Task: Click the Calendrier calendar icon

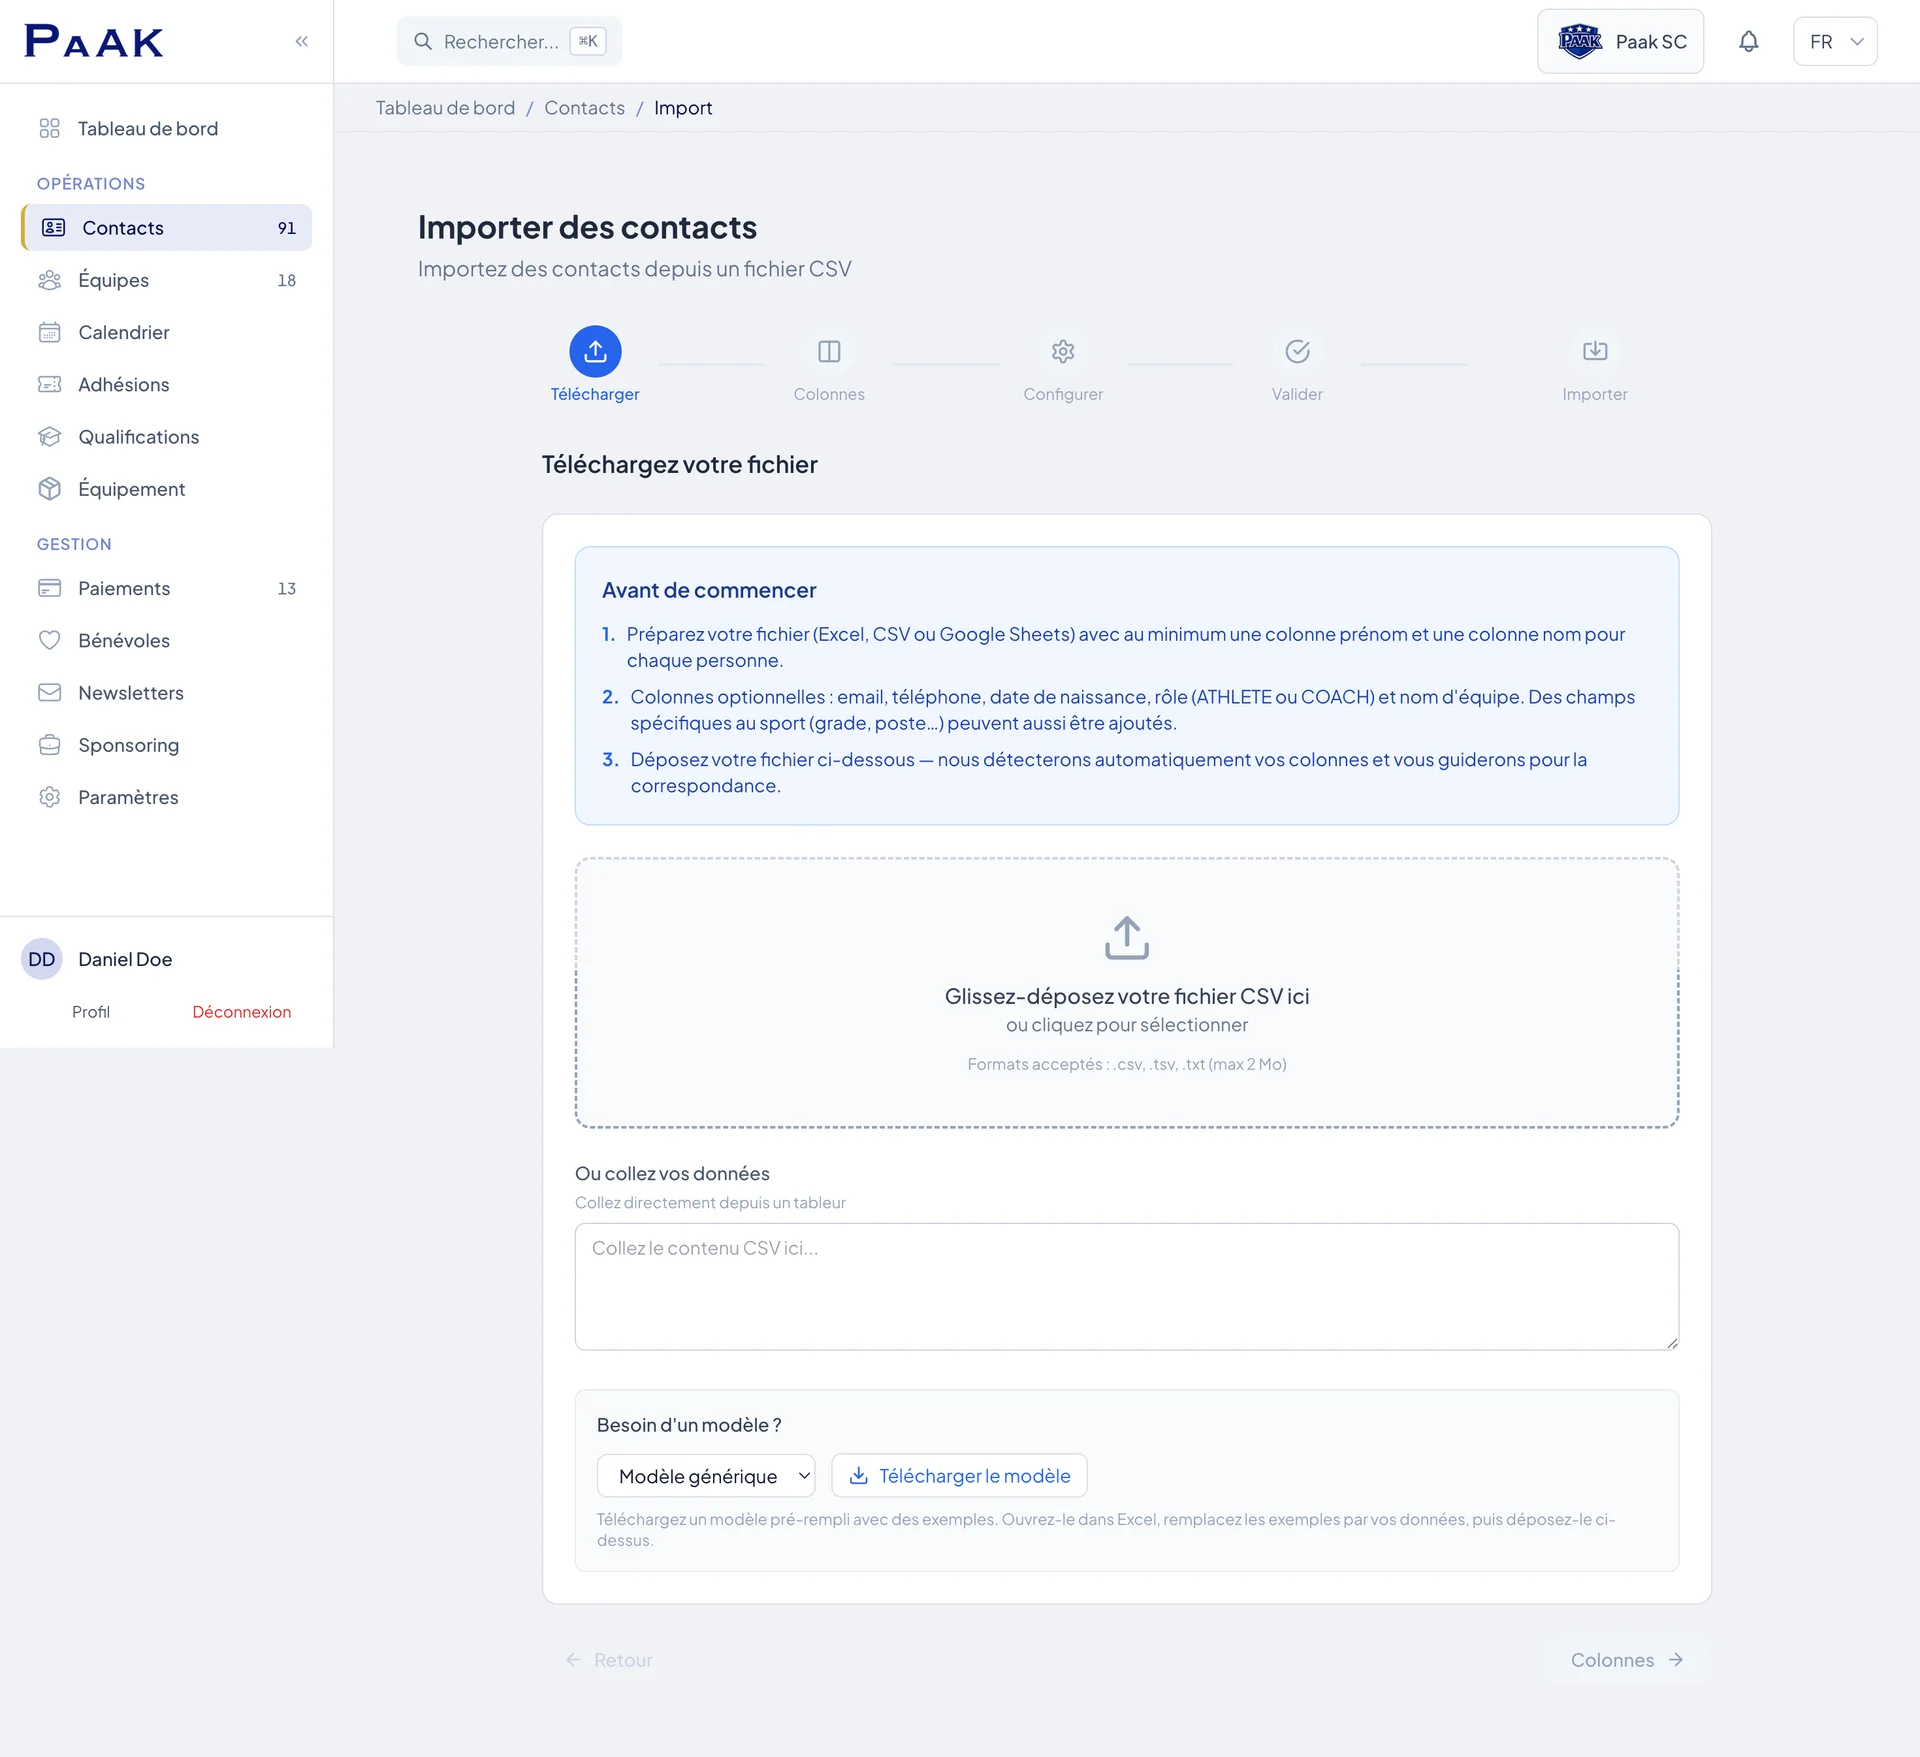Action: (x=49, y=332)
